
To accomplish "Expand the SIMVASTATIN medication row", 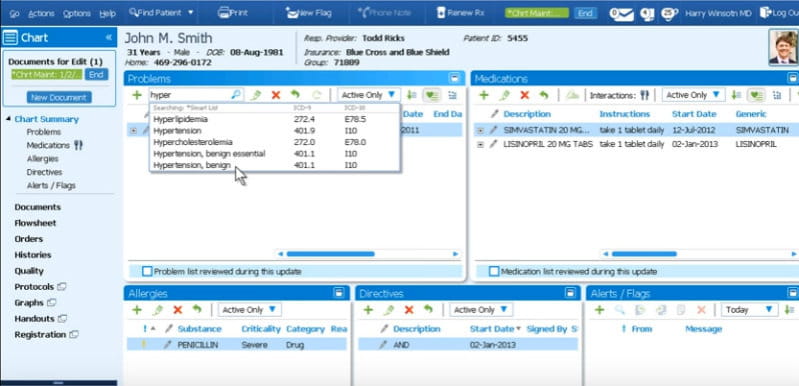I will [480, 130].
